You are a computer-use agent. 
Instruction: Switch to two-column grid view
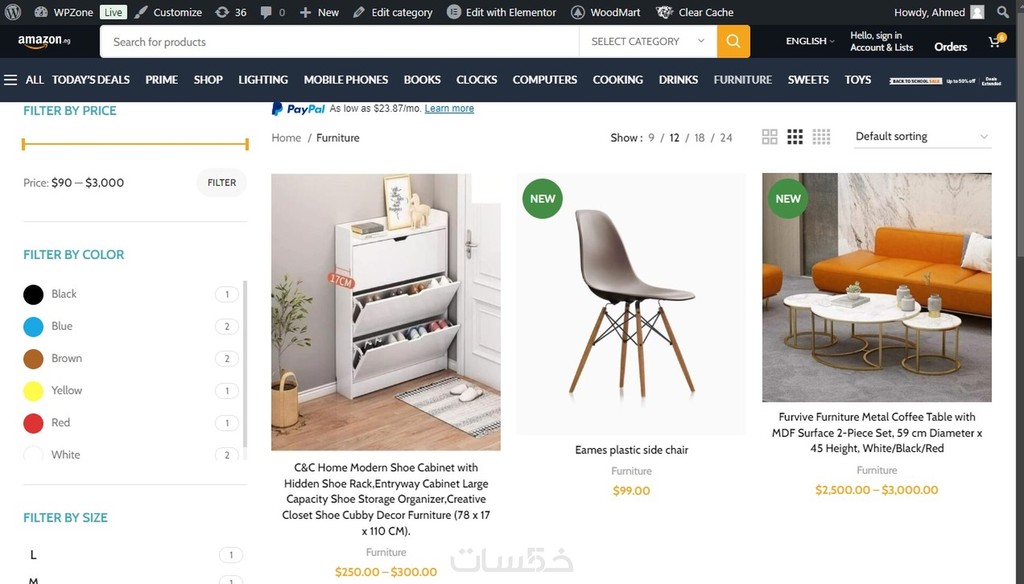coord(769,137)
